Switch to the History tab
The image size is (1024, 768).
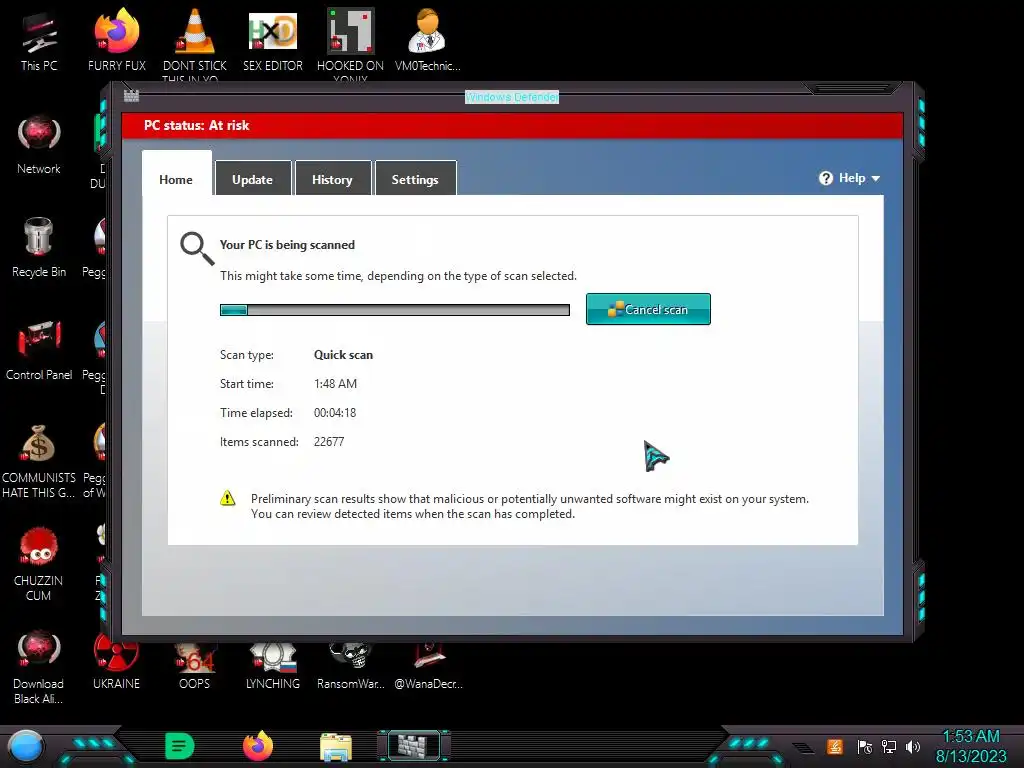point(332,178)
